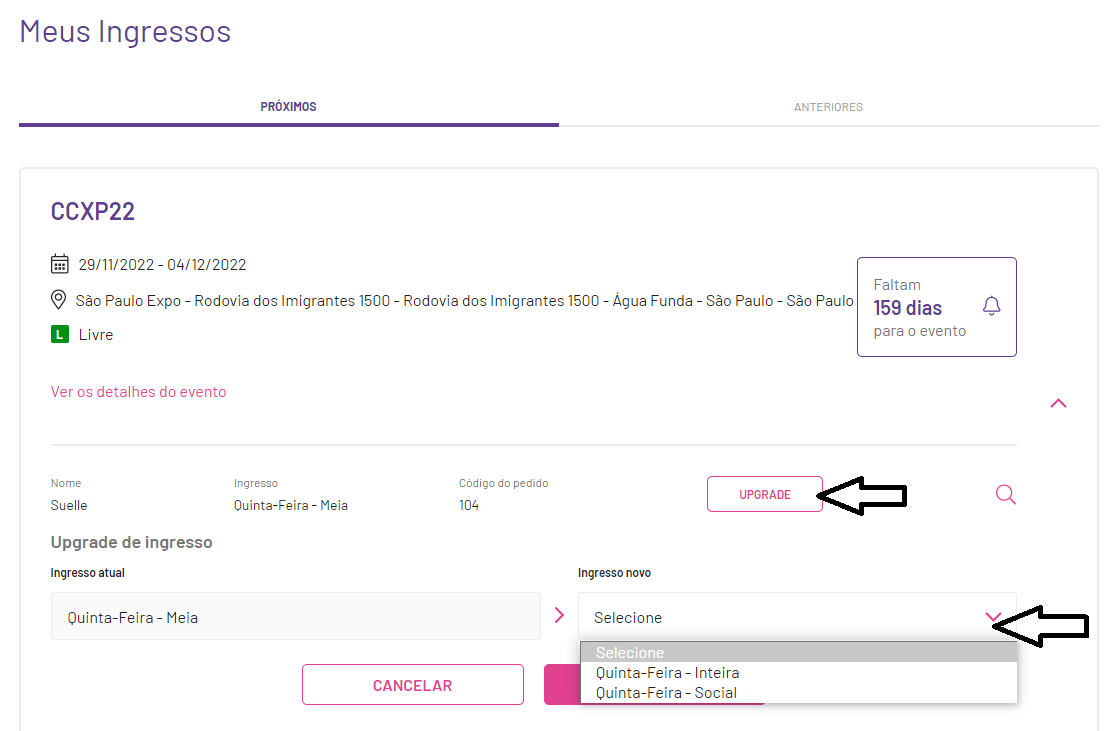Click the Ingresso atual label
The height and width of the screenshot is (731, 1113).
point(87,573)
